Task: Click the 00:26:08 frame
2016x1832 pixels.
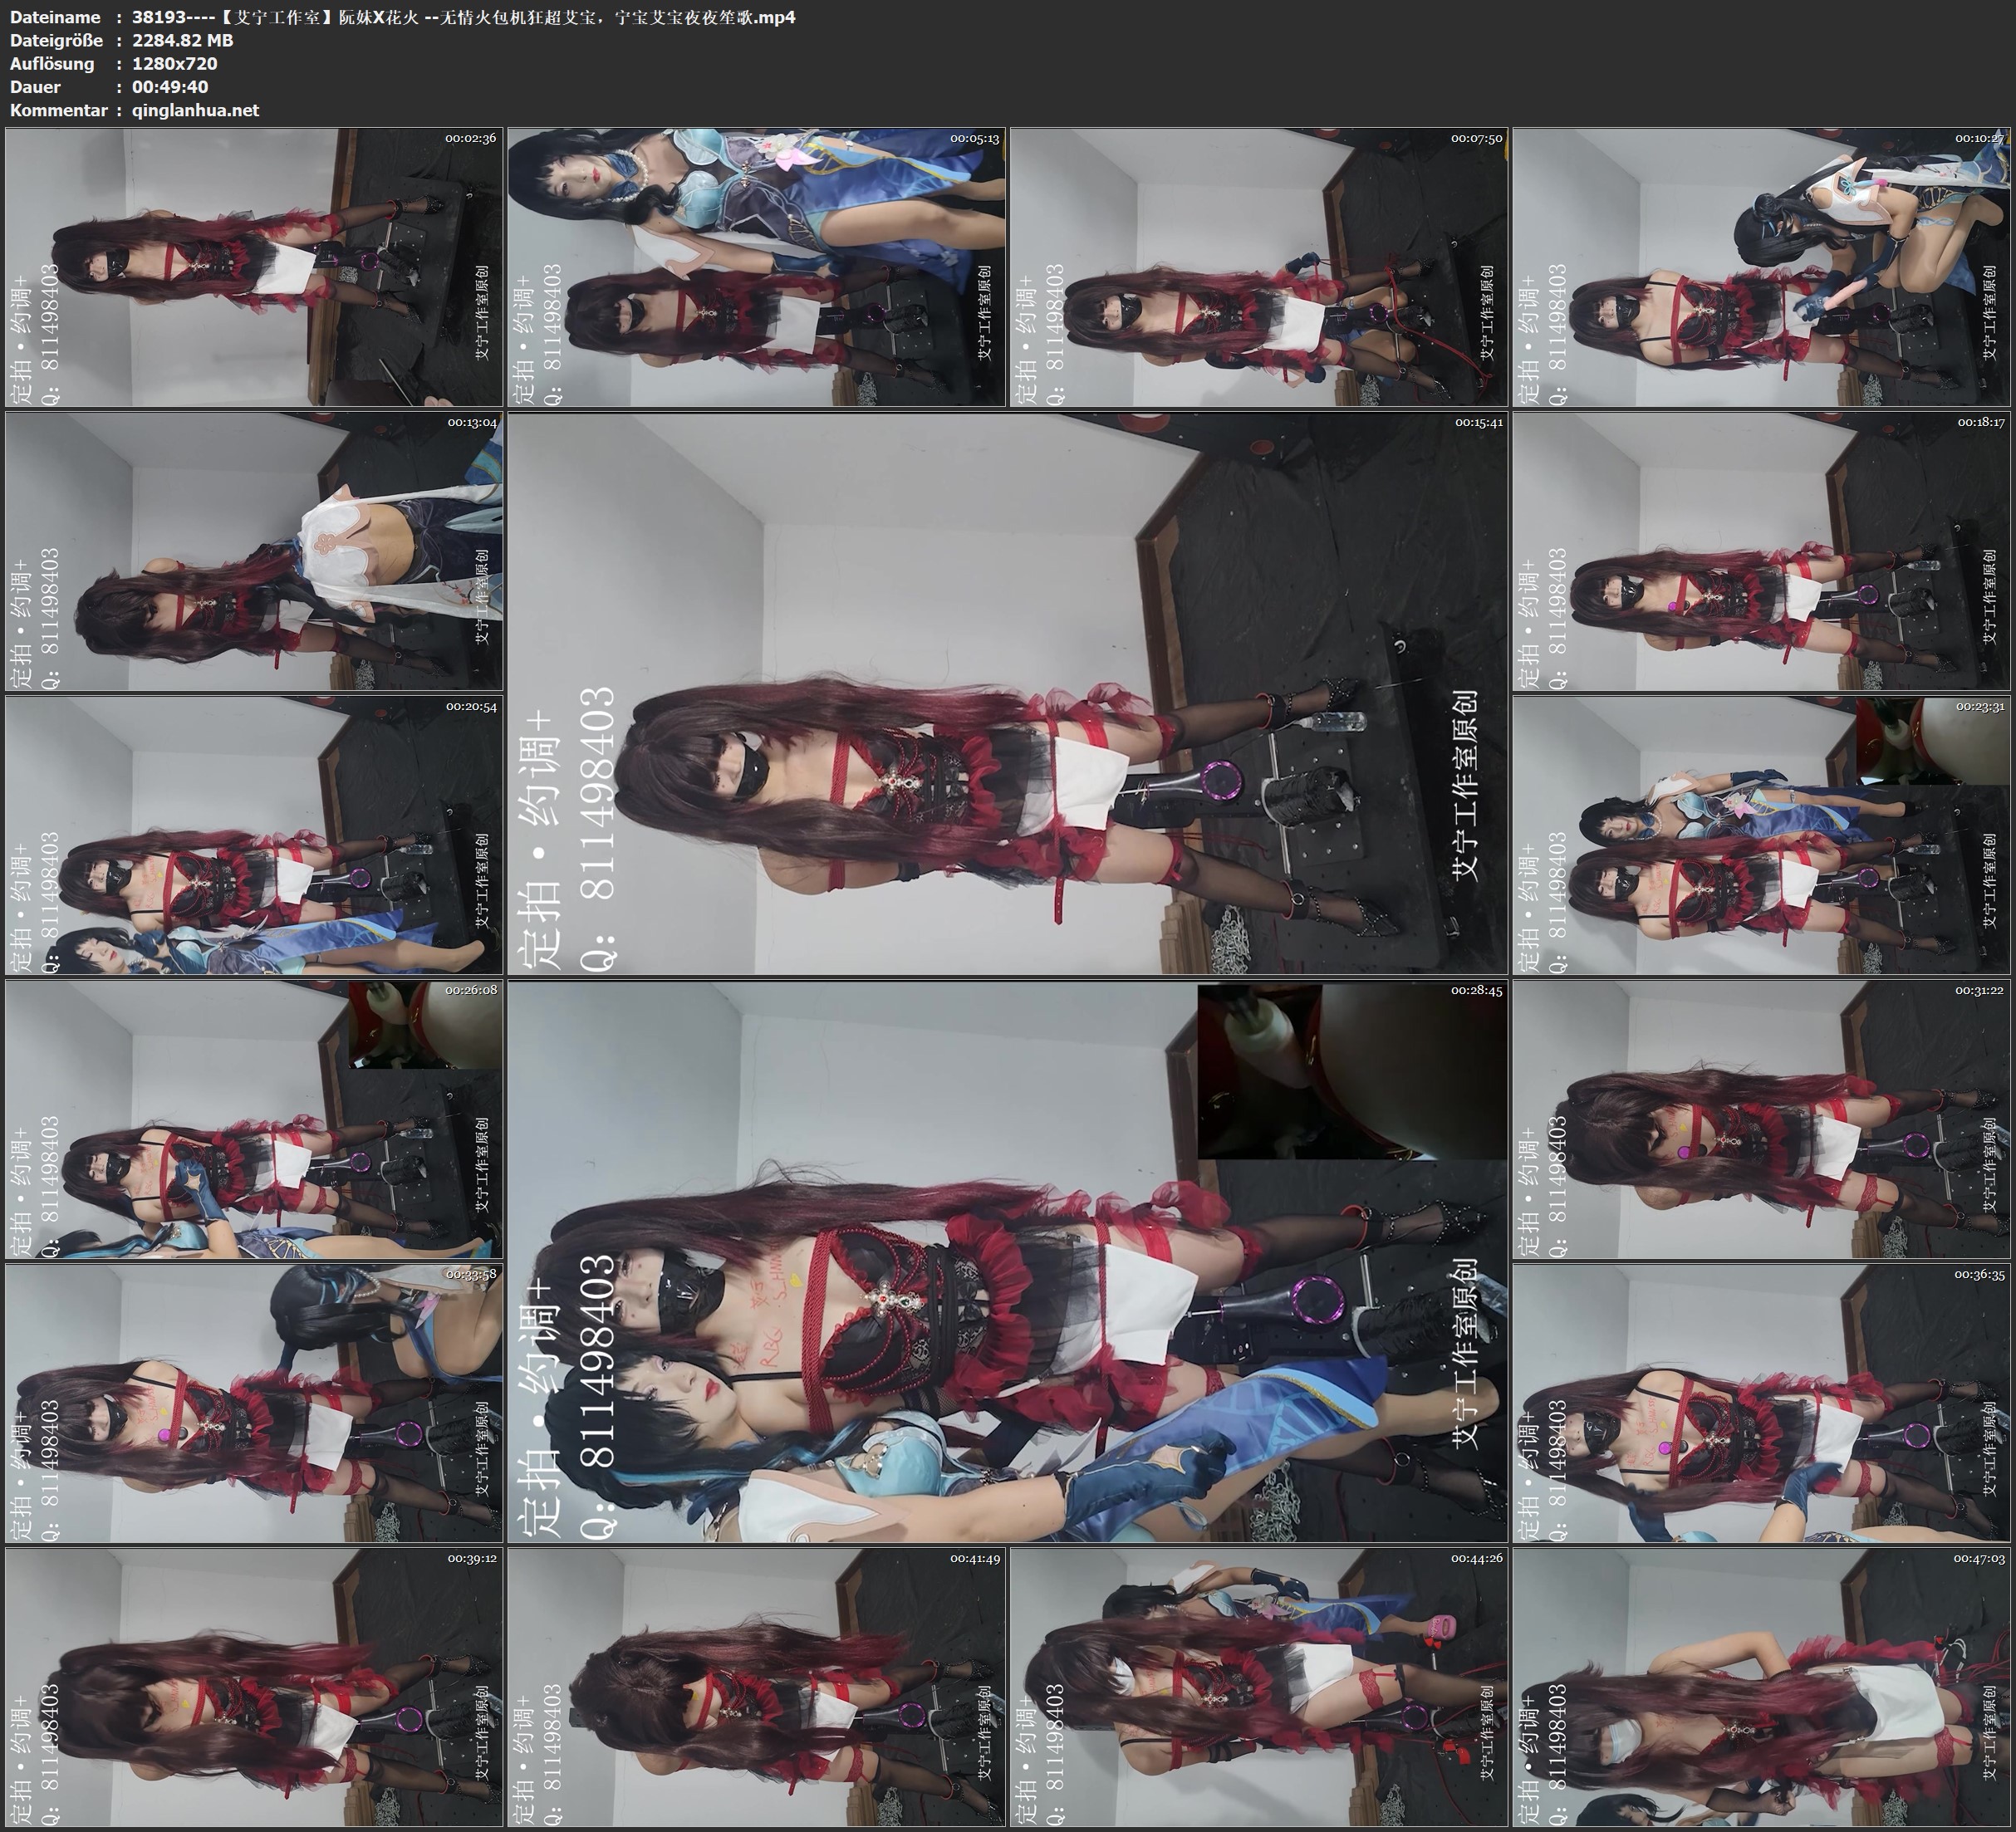Action: point(254,1119)
